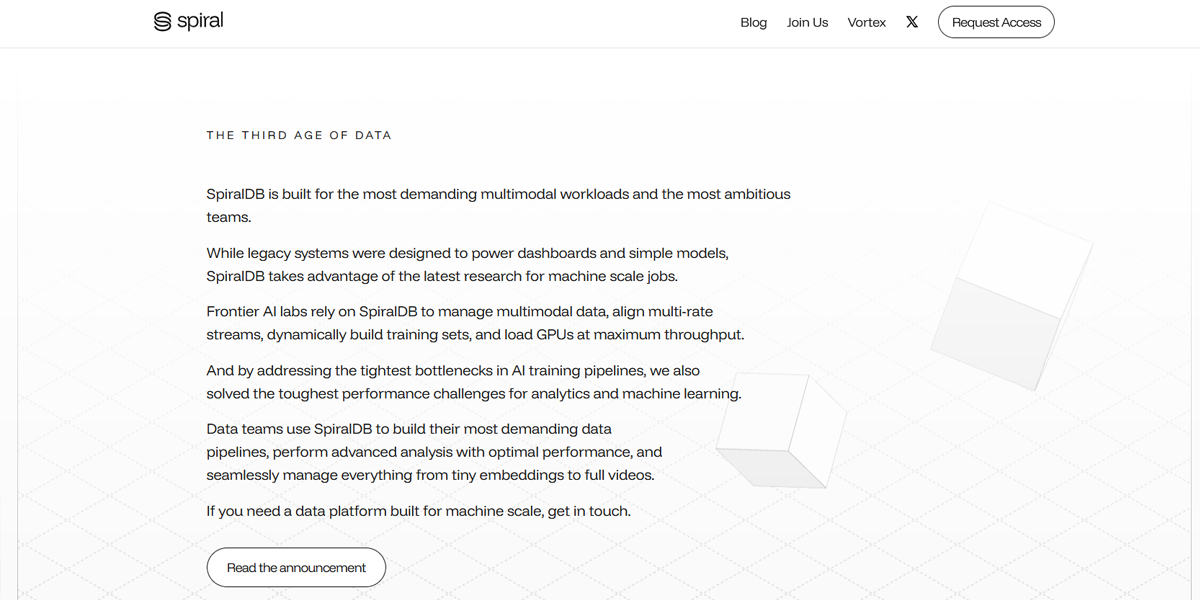This screenshot has height=600, width=1200.
Task: Click the Spiral swirl logo icon
Action: pyautogui.click(x=162, y=22)
